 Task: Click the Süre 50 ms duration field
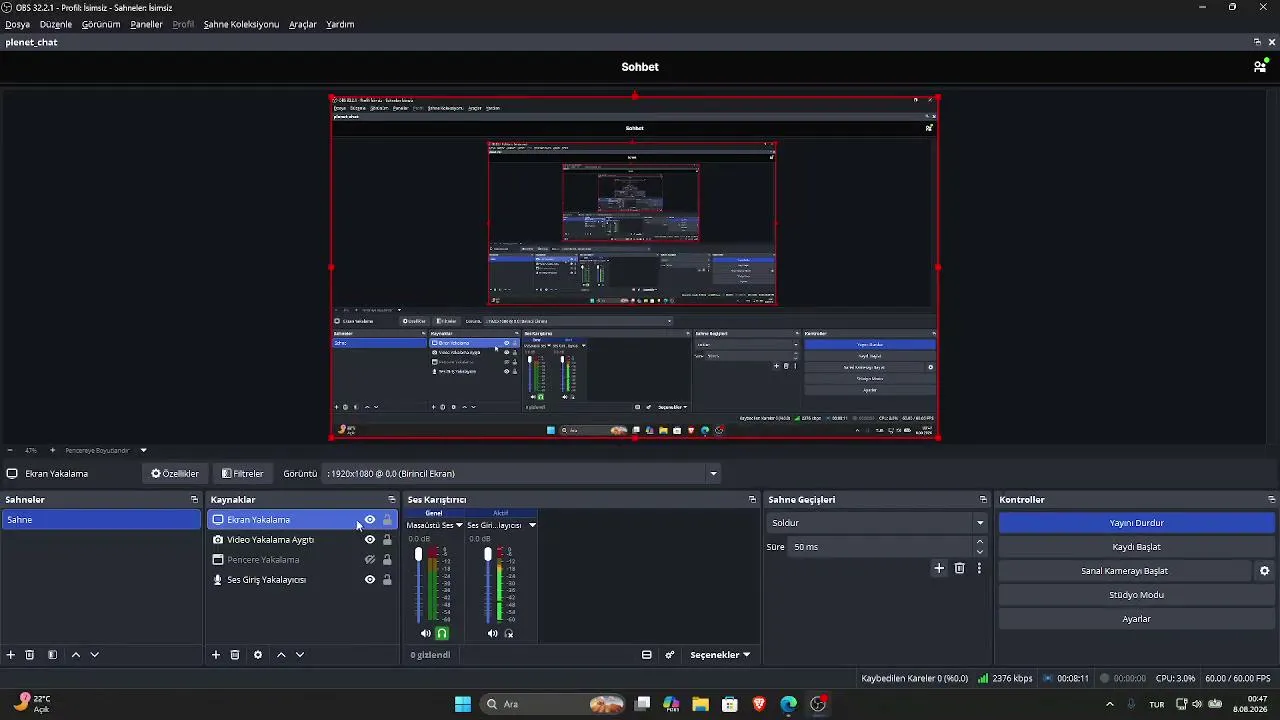coord(880,547)
